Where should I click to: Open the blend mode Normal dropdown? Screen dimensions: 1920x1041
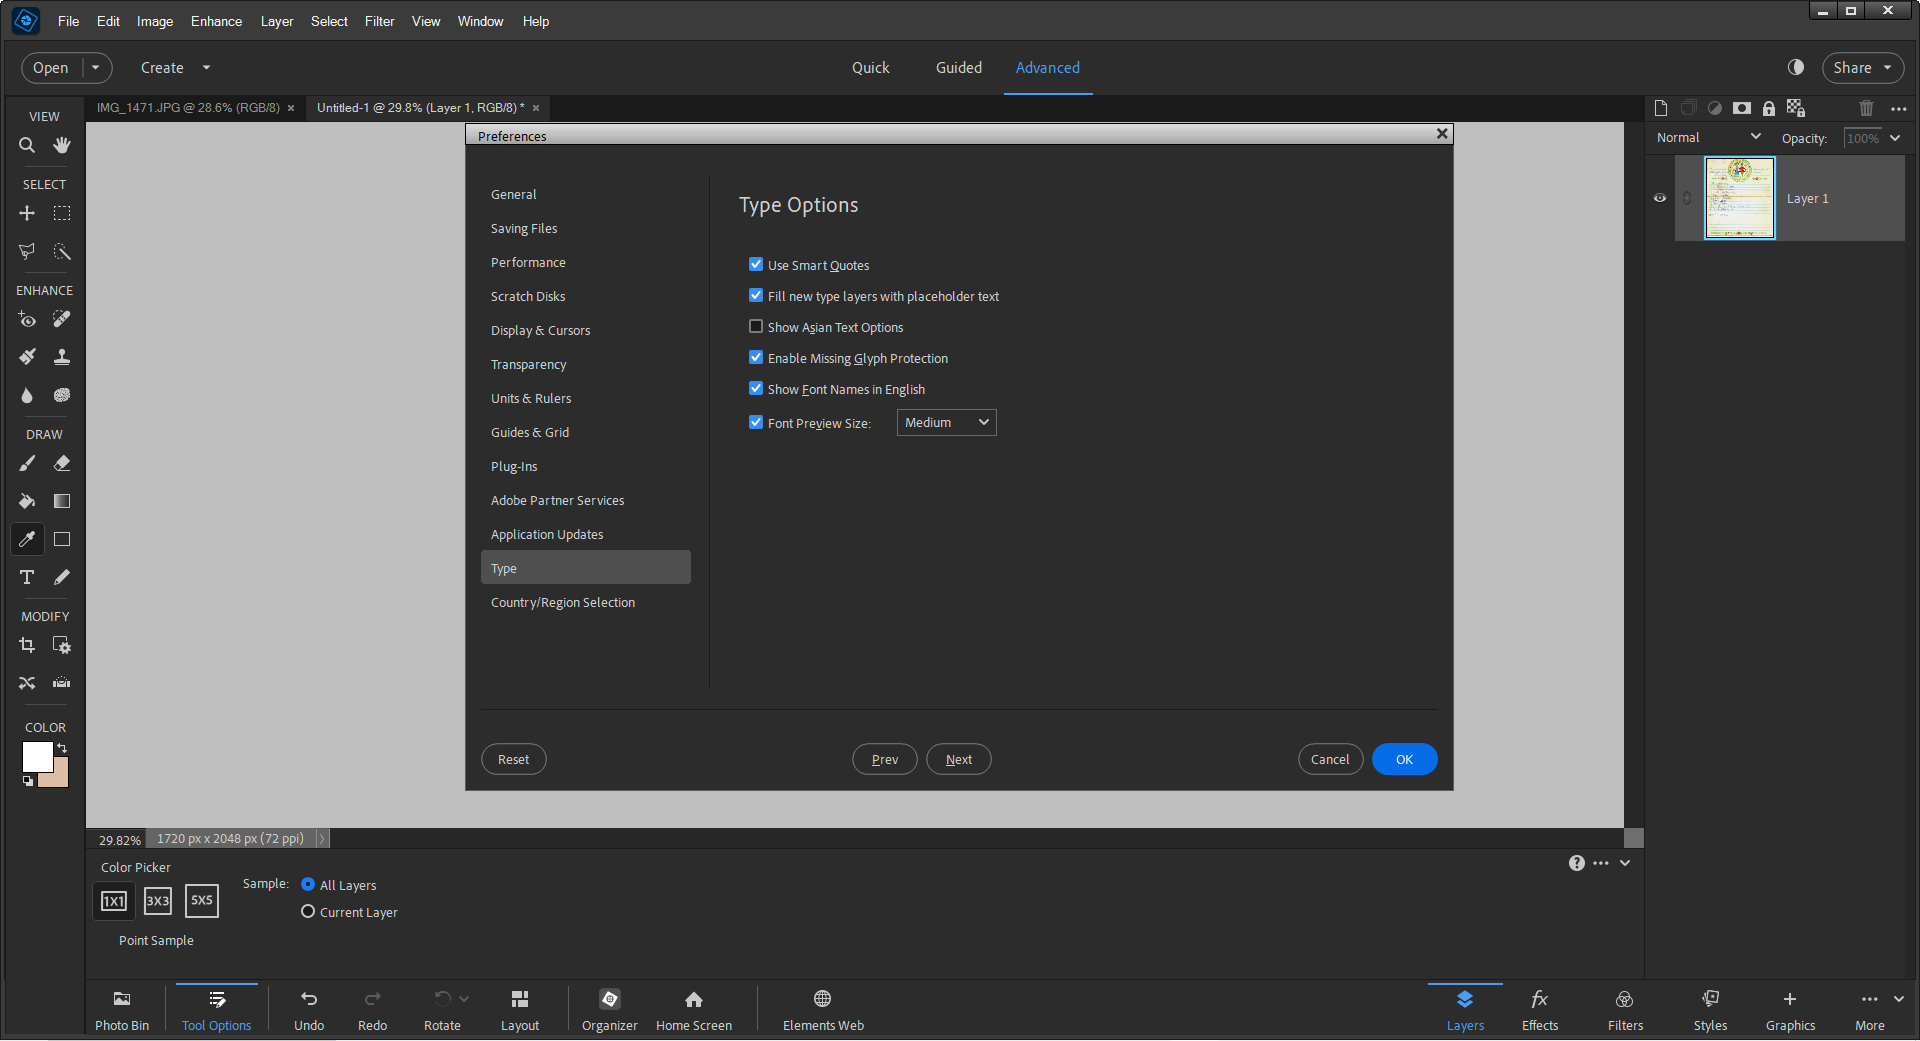click(x=1707, y=137)
